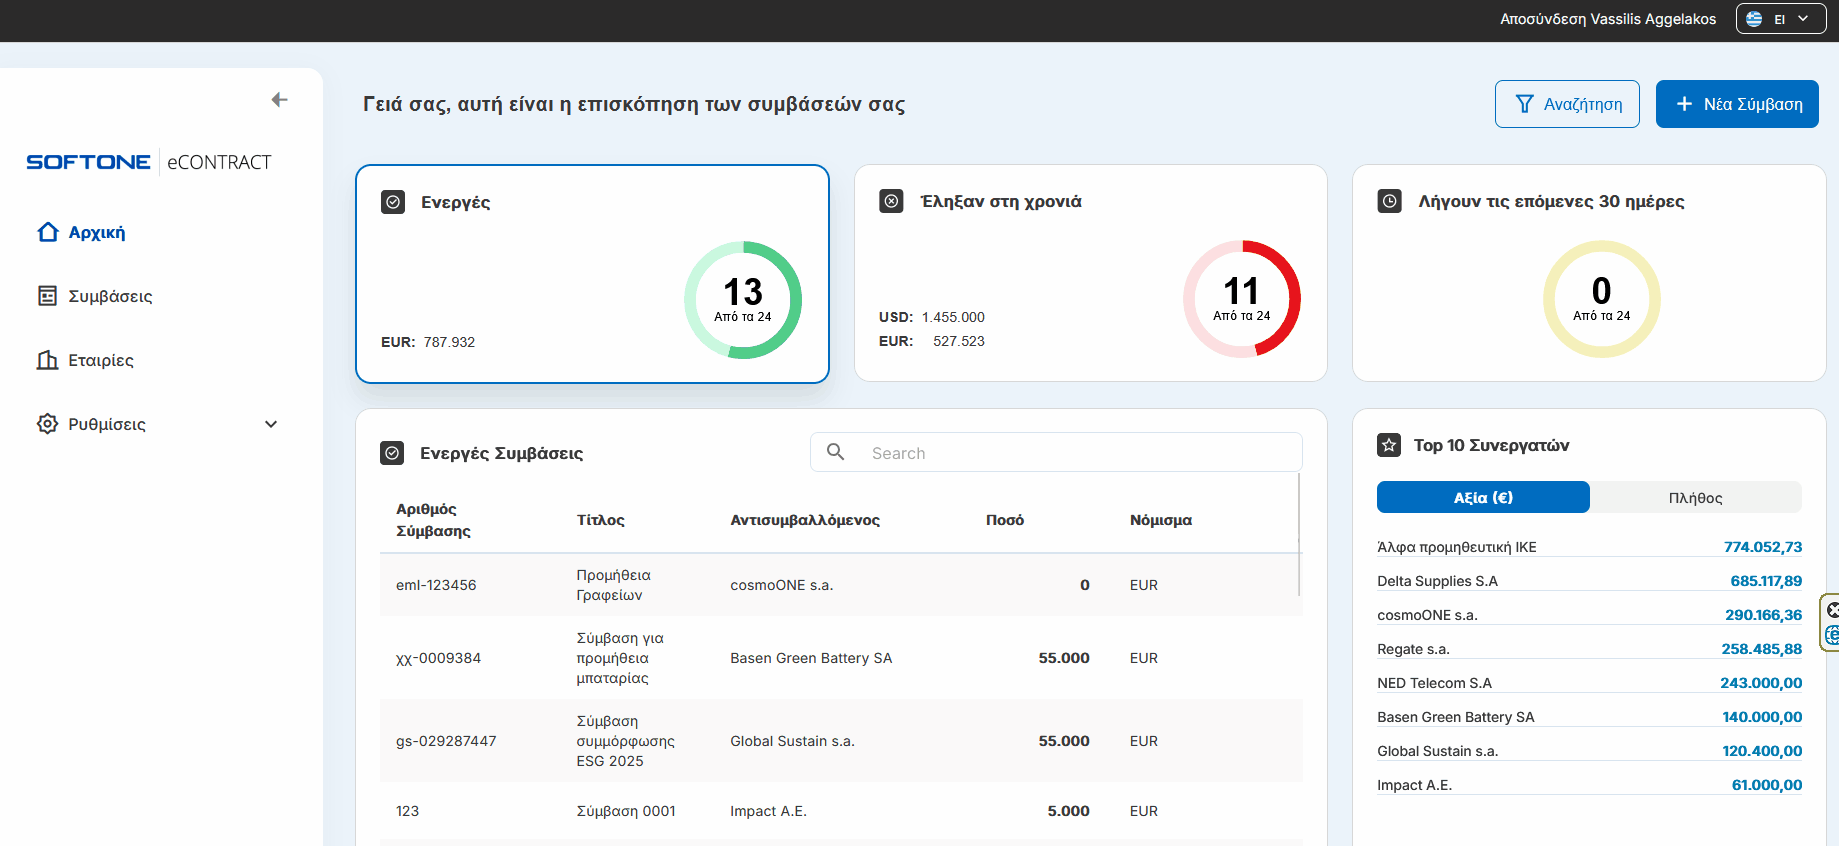Image resolution: width=1839 pixels, height=846 pixels.
Task: Click the magnifier icon in the search box
Action: [x=836, y=452]
